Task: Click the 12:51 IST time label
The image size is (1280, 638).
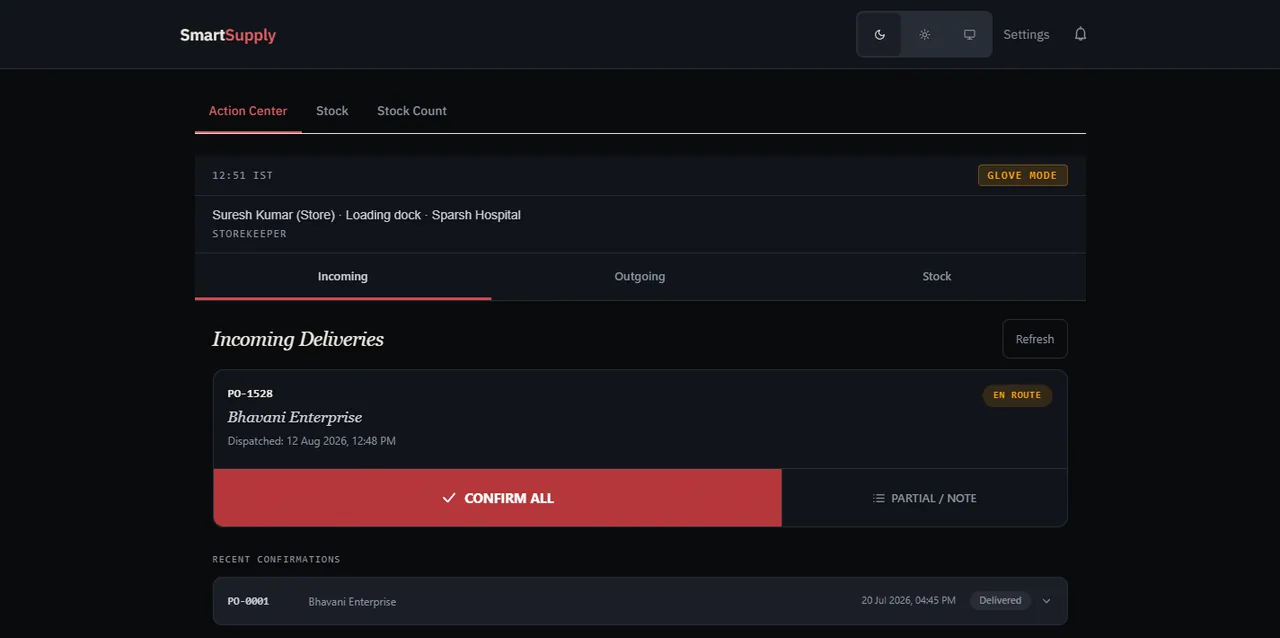Action: (x=242, y=175)
